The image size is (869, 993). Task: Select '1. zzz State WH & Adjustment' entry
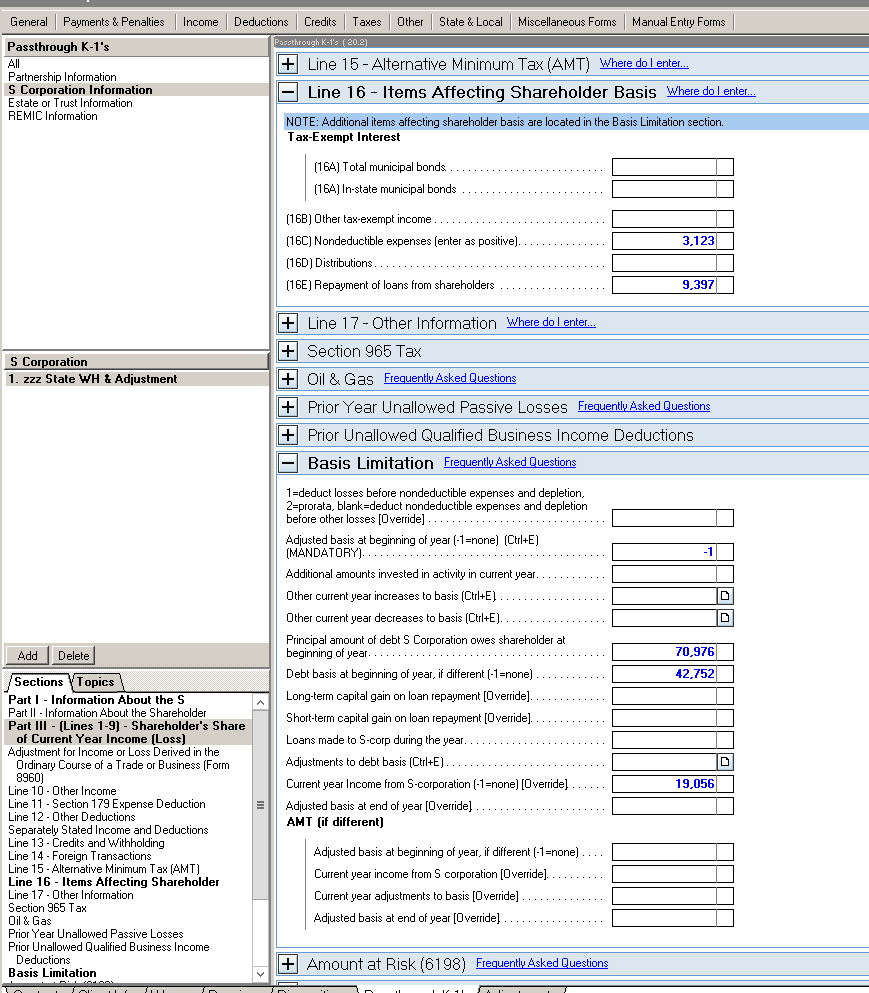coord(95,378)
